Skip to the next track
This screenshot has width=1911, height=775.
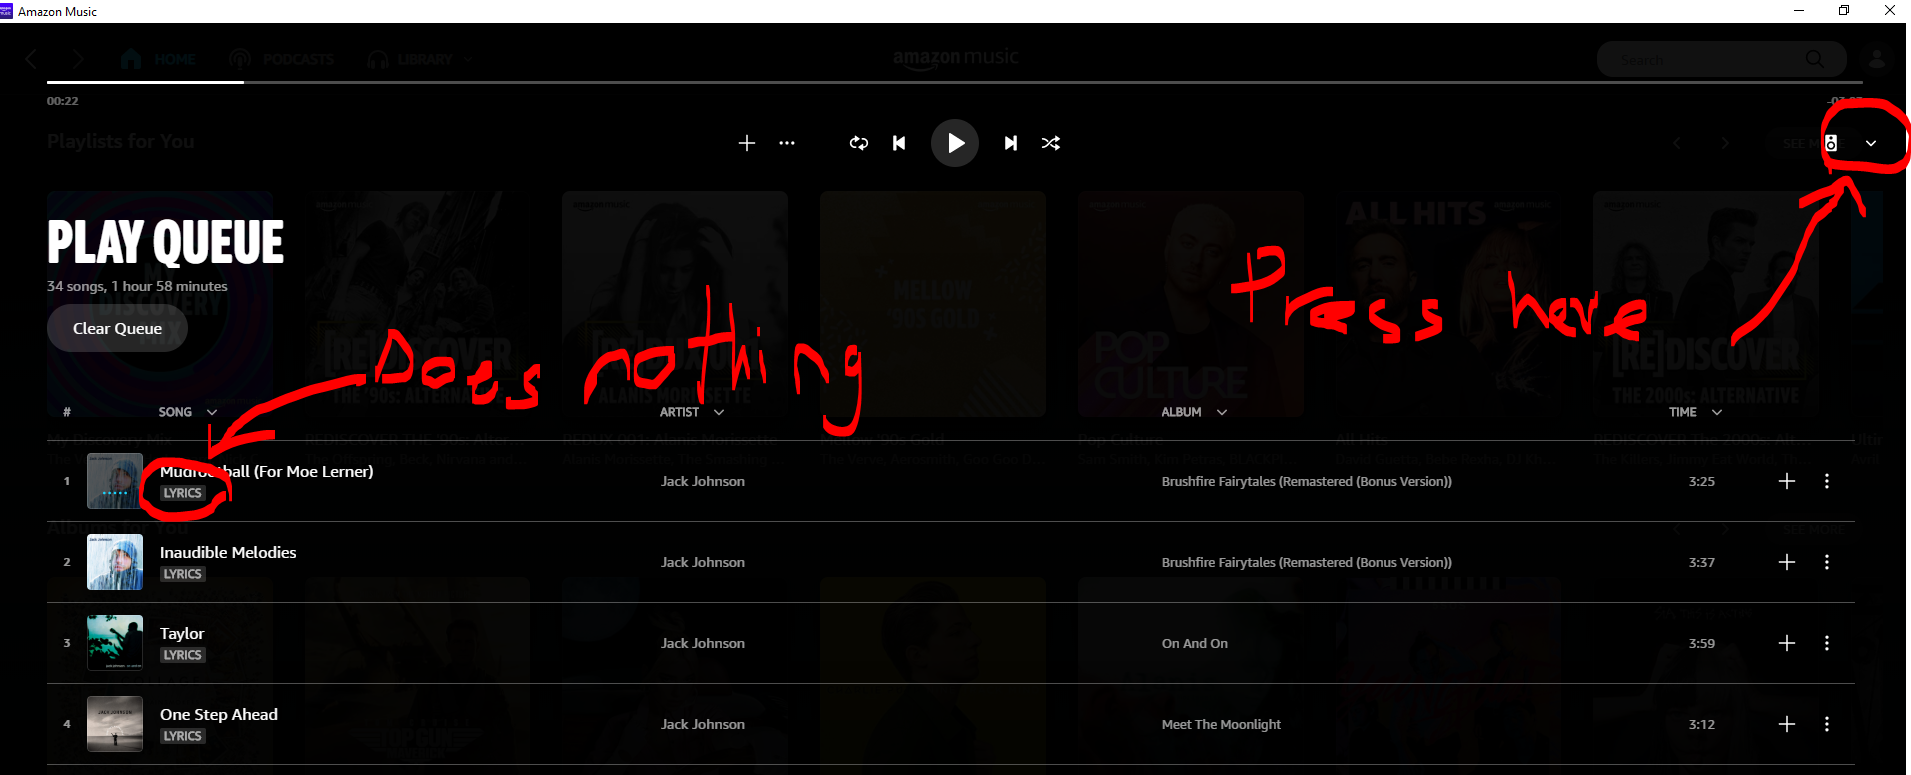(1011, 143)
